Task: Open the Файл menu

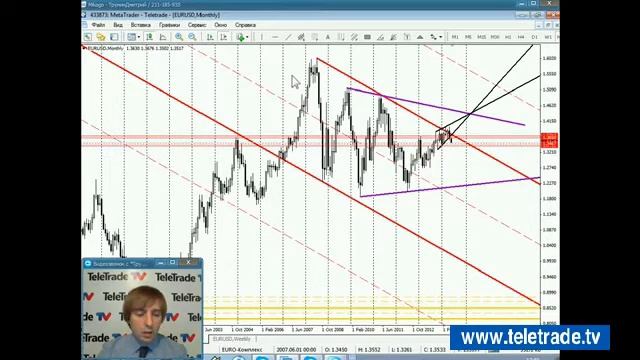Action: (98, 25)
